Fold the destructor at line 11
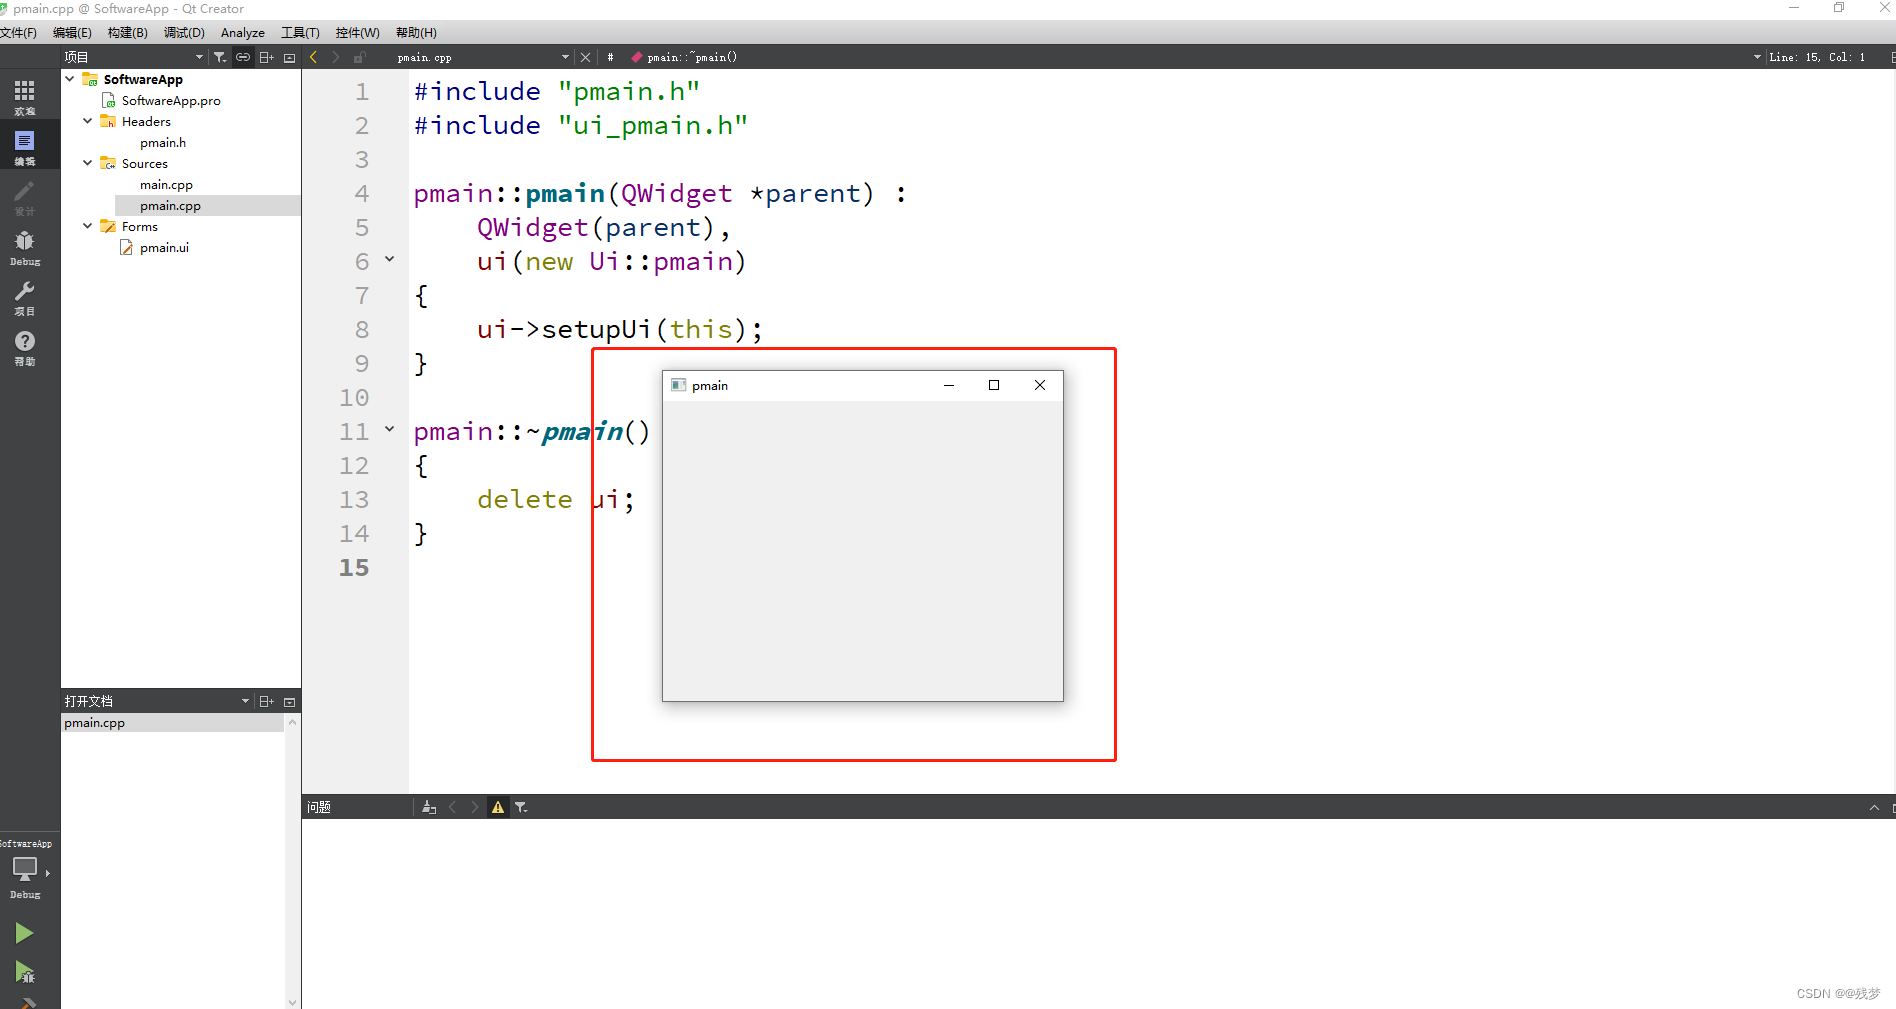1896x1009 pixels. click(390, 430)
